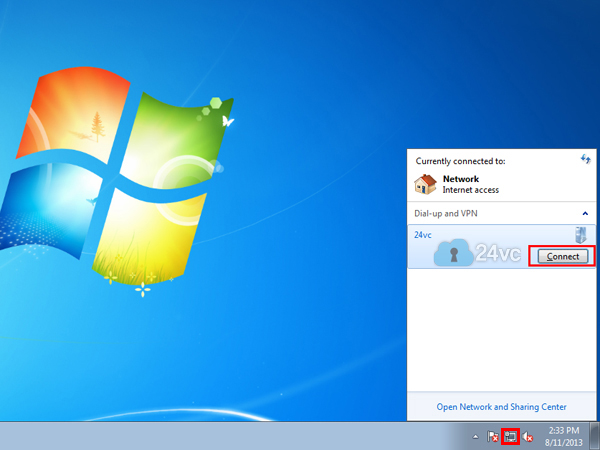The height and width of the screenshot is (450, 600).
Task: Click the network tray icon in taskbar
Action: pyautogui.click(x=510, y=436)
